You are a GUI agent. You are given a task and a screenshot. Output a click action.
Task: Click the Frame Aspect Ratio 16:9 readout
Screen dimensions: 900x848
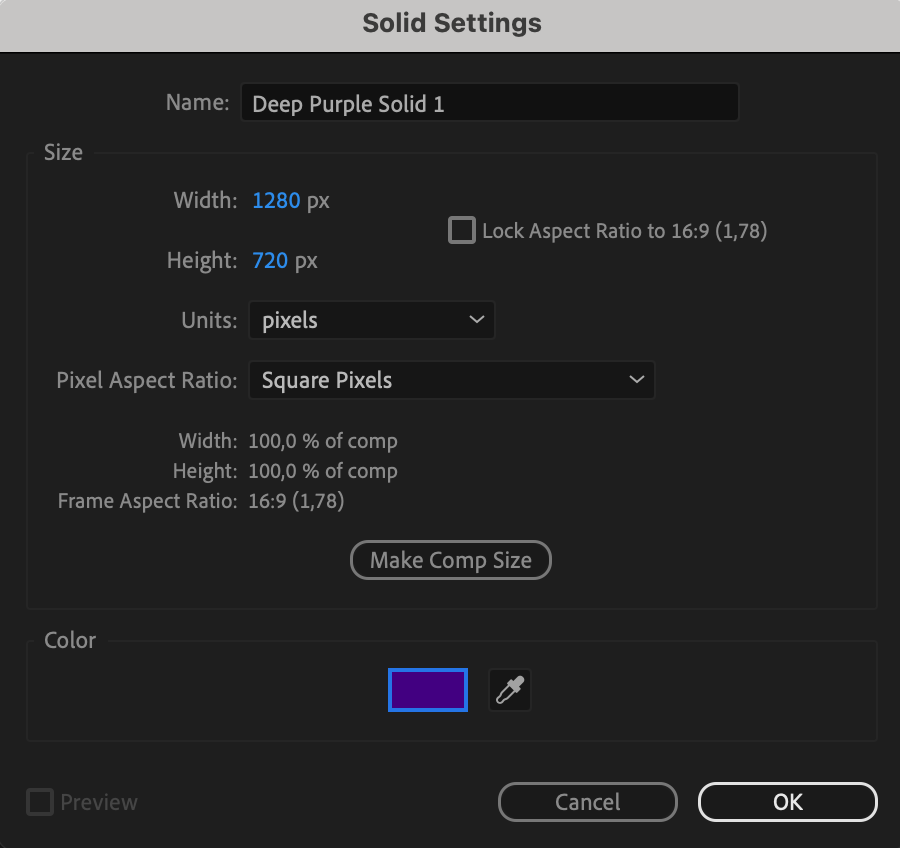pos(296,501)
